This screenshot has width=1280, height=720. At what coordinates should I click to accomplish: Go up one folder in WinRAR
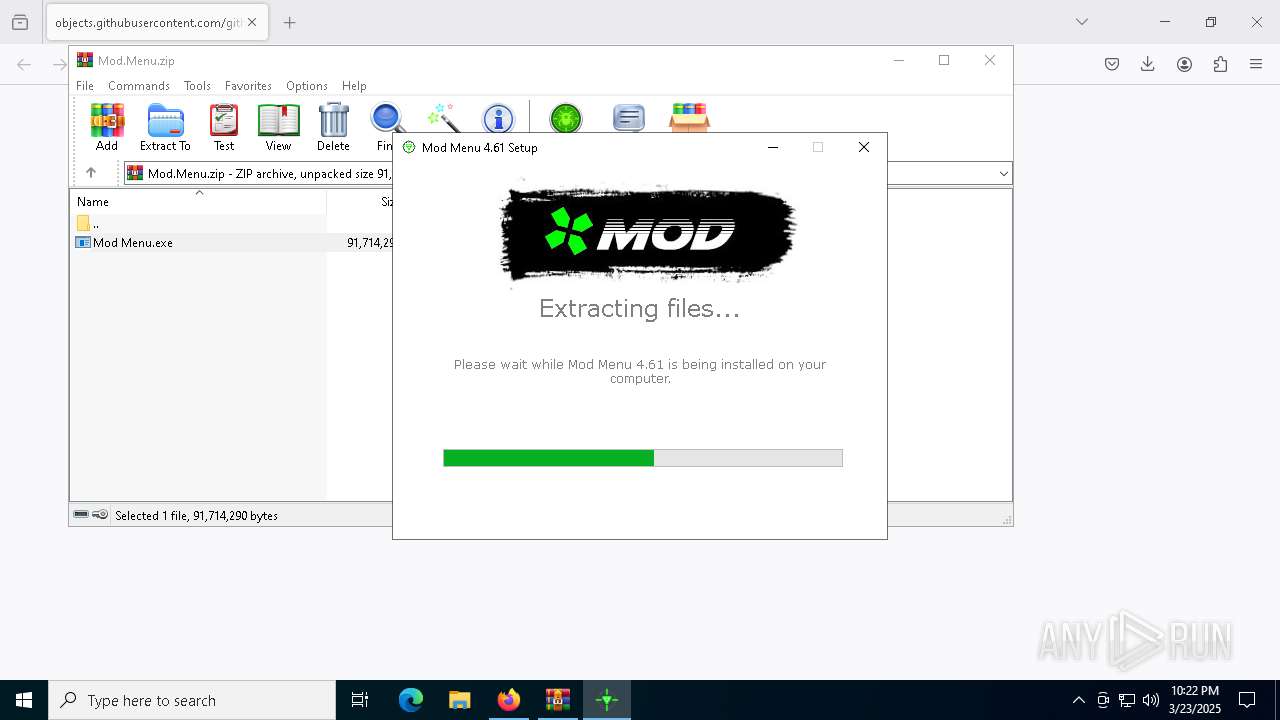pos(90,173)
